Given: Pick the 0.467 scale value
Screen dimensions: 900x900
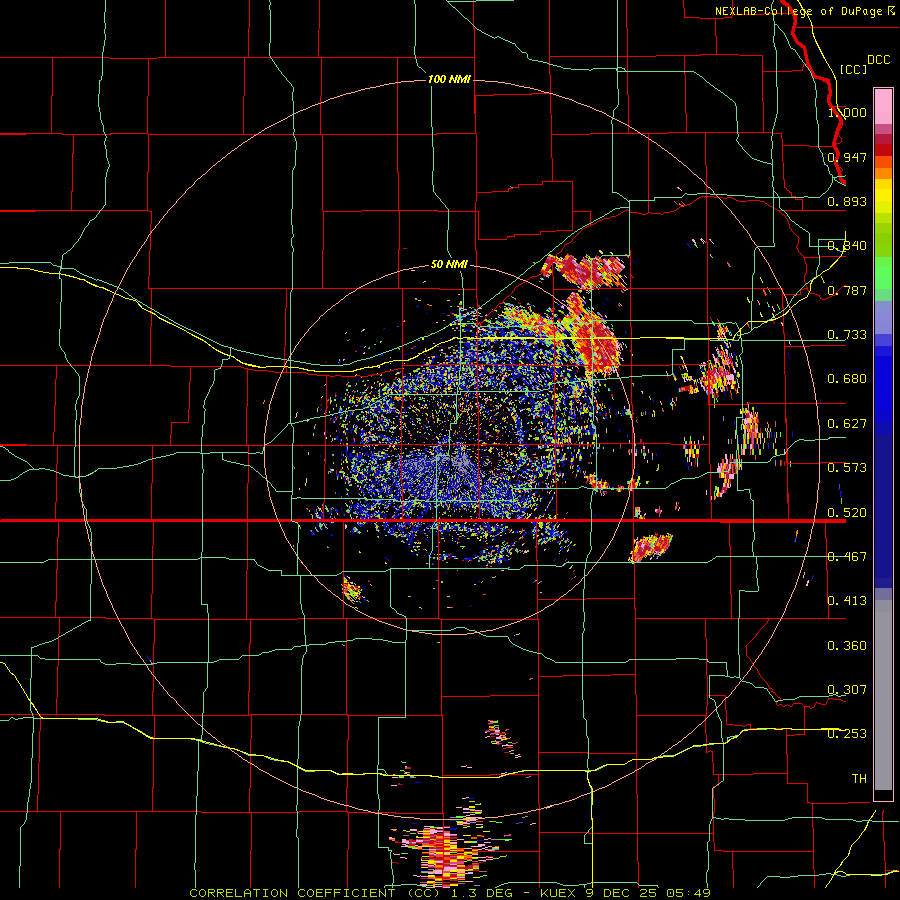Looking at the screenshot, I should point(847,557).
